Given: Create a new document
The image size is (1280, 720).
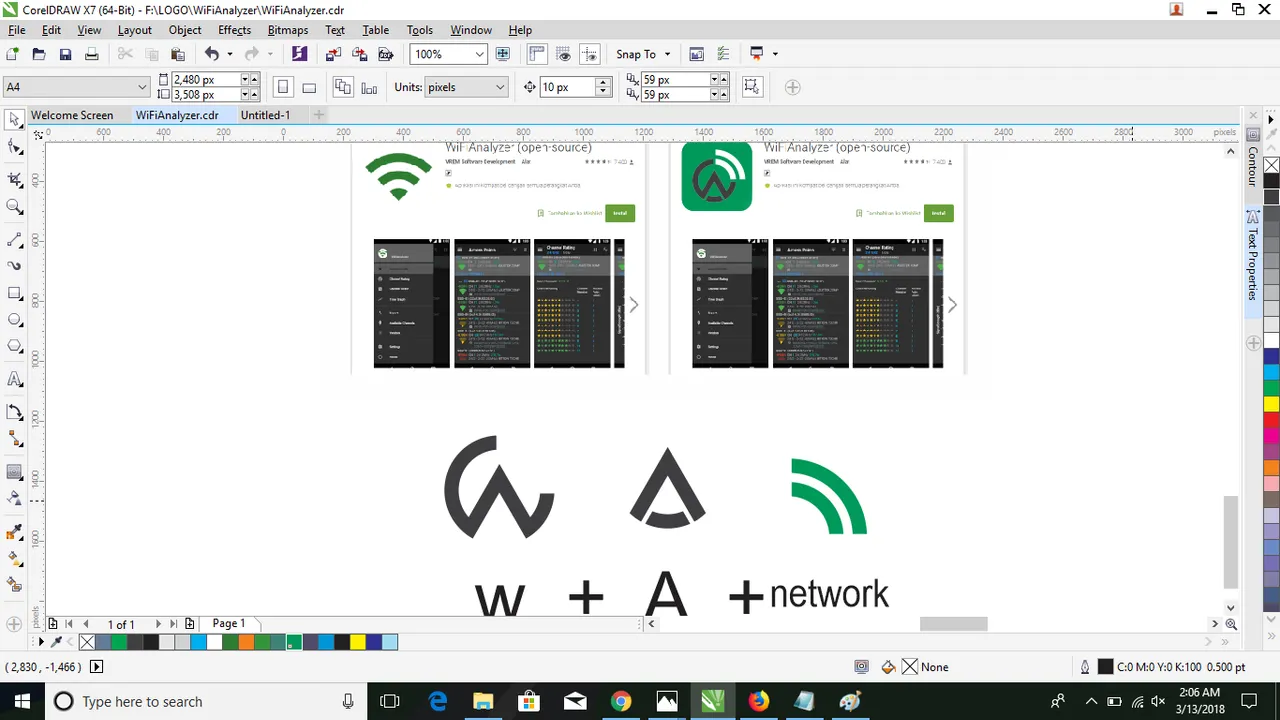Looking at the screenshot, I should pos(13,54).
